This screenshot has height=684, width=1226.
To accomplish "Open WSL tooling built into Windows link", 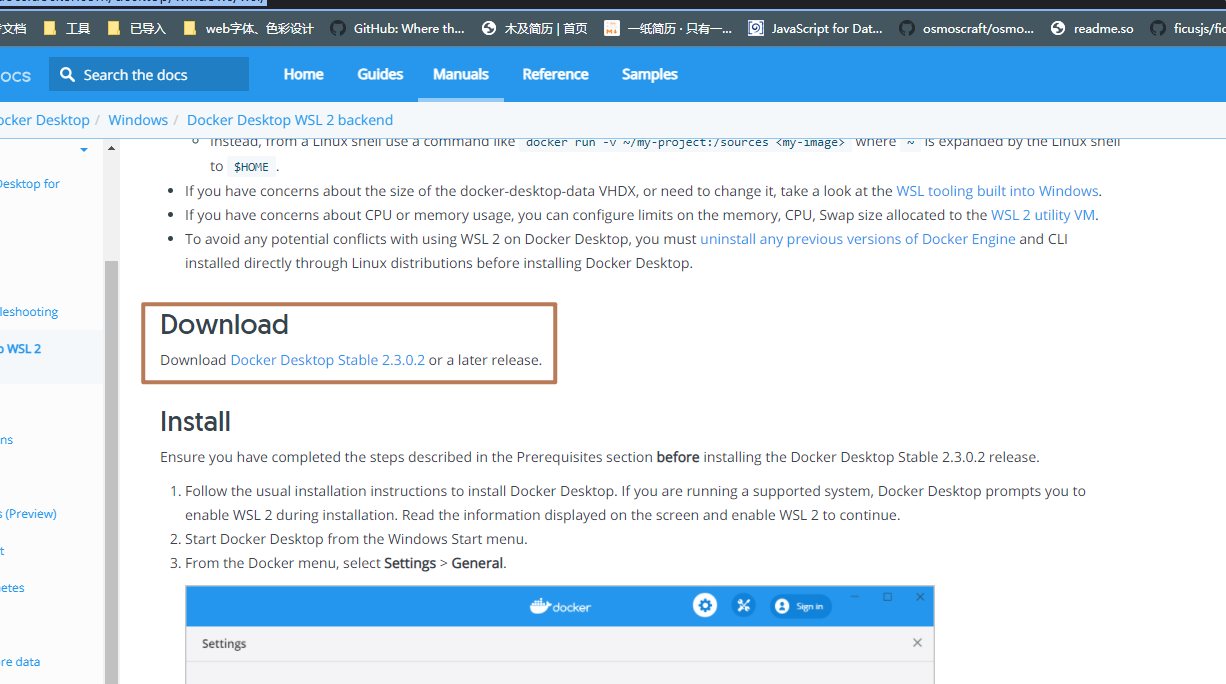I will tap(997, 191).
